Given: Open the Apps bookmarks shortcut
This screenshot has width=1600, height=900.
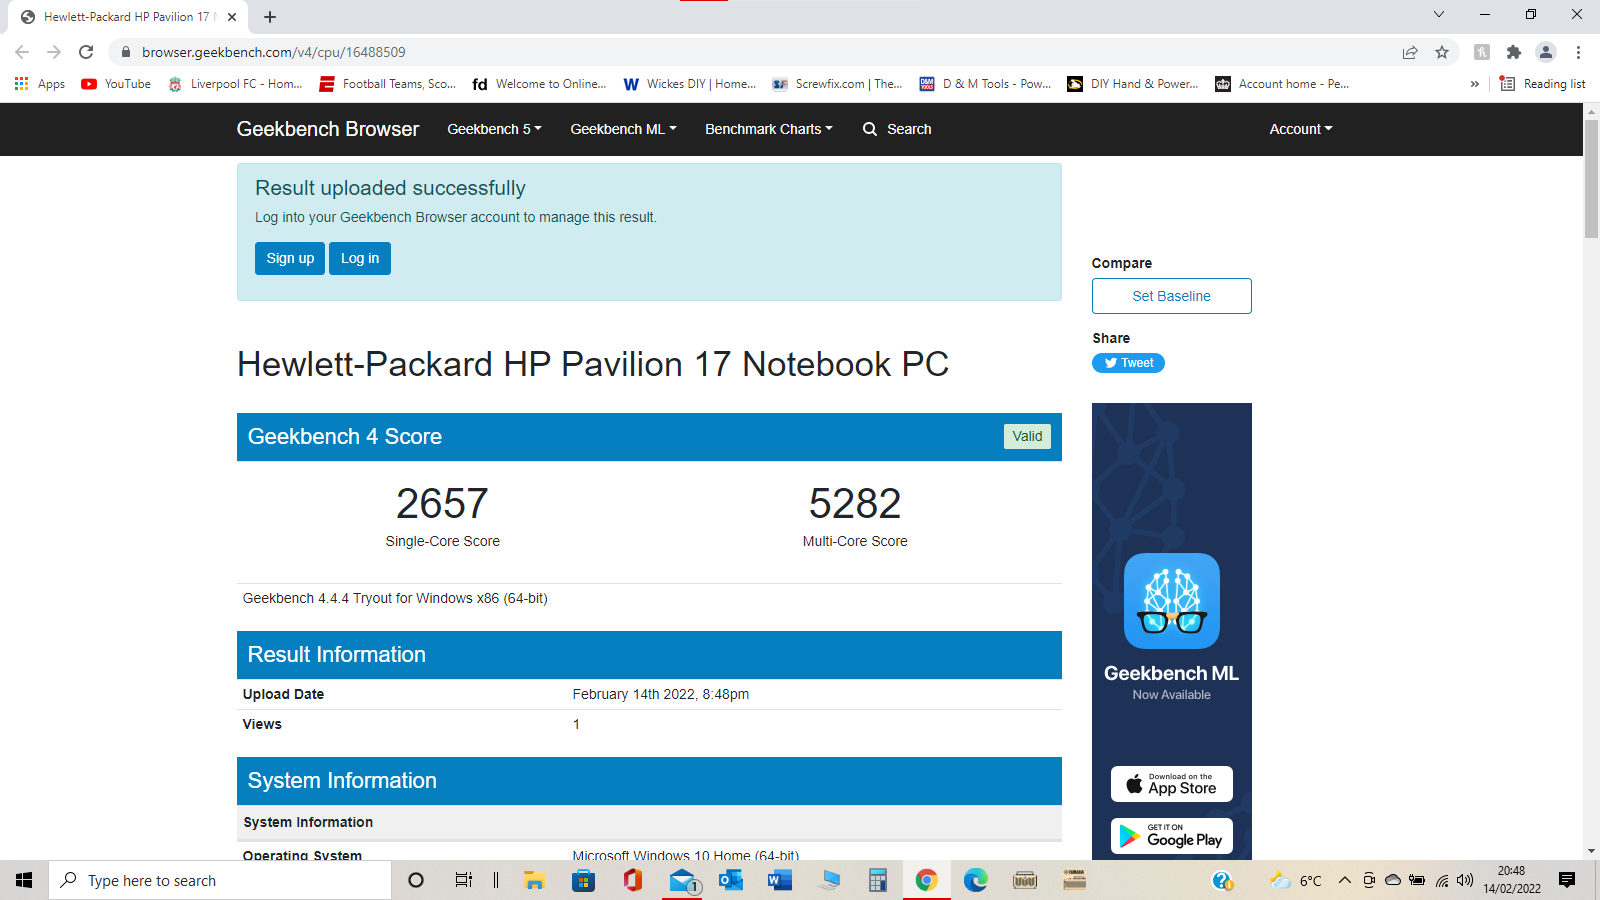Looking at the screenshot, I should (40, 84).
